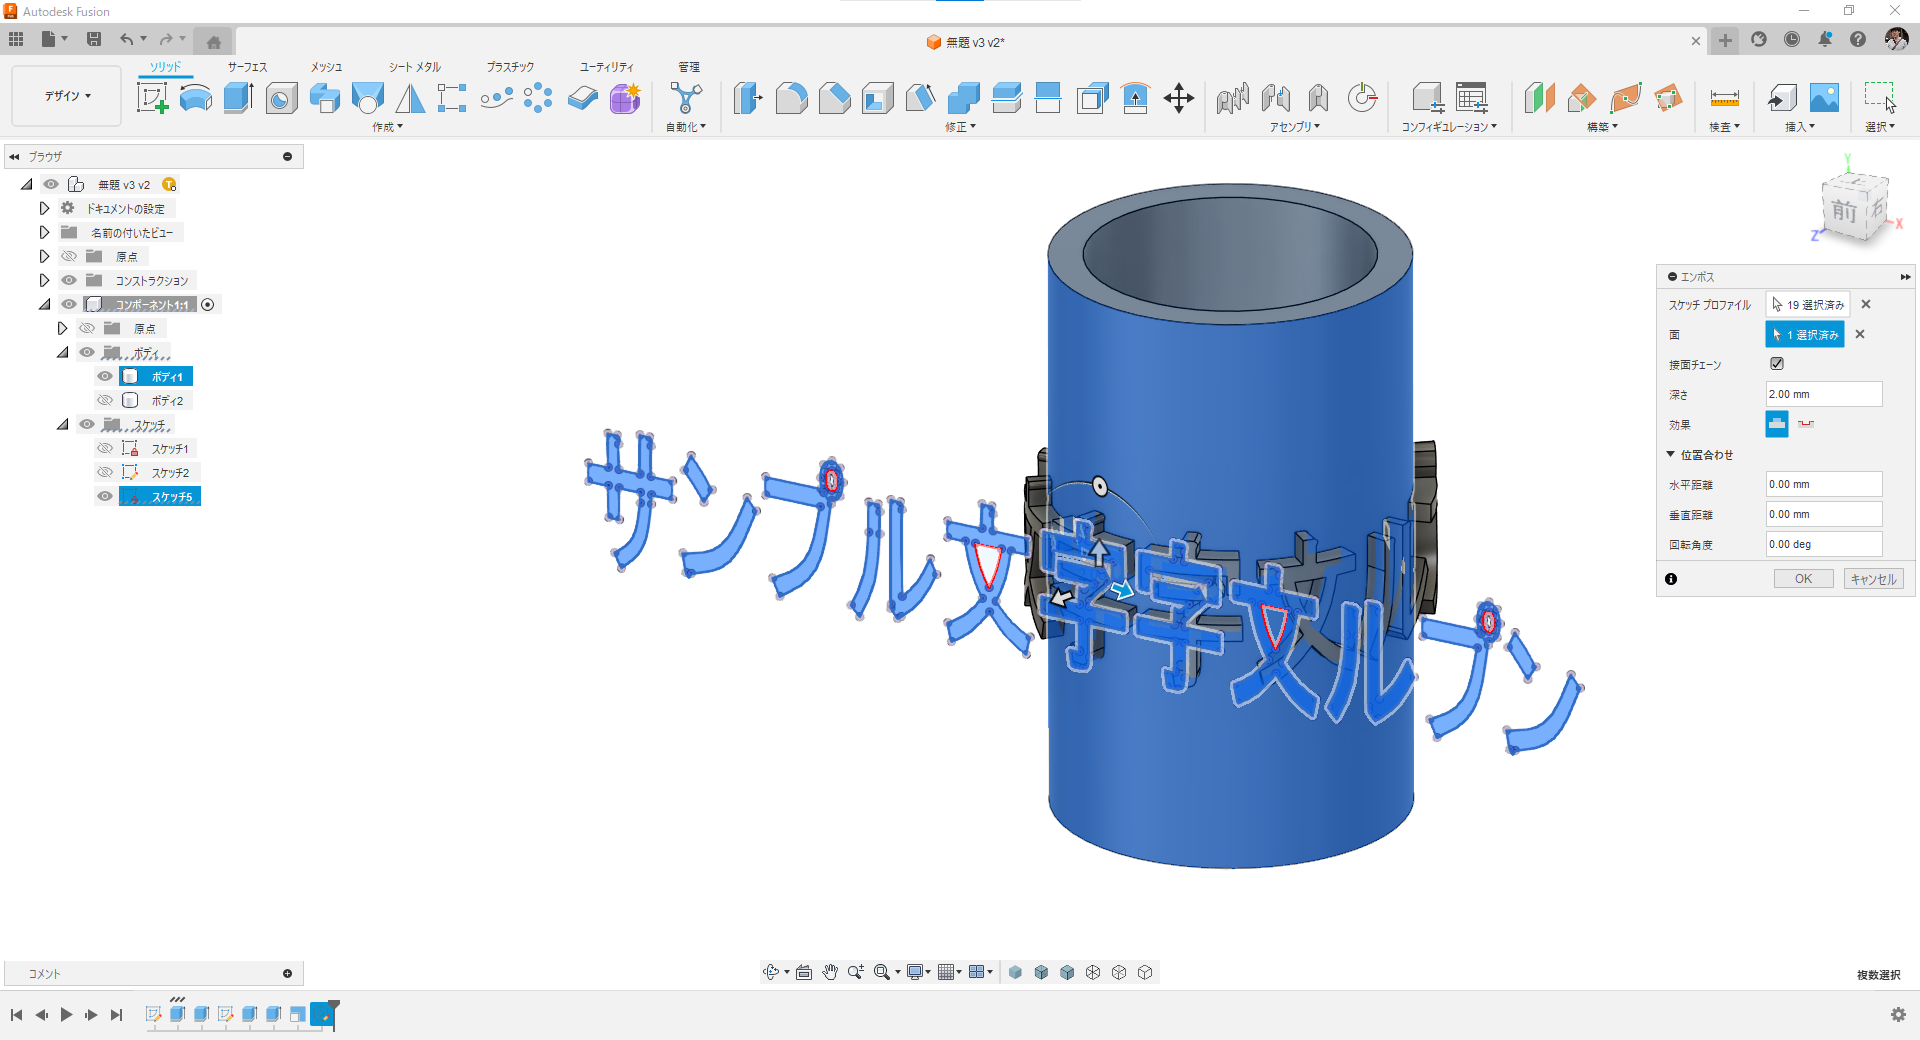The height and width of the screenshot is (1040, 1920).
Task: Toggle visibility of ボディ1
Action: coord(105,376)
